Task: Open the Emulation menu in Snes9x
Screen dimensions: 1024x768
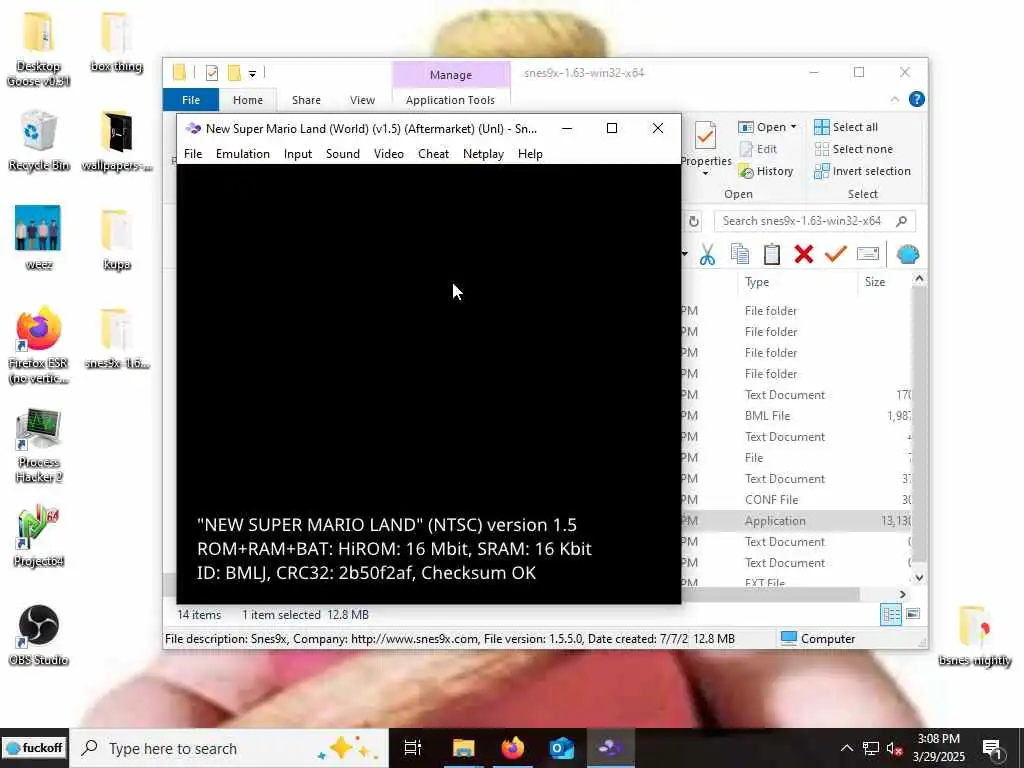Action: [242, 153]
